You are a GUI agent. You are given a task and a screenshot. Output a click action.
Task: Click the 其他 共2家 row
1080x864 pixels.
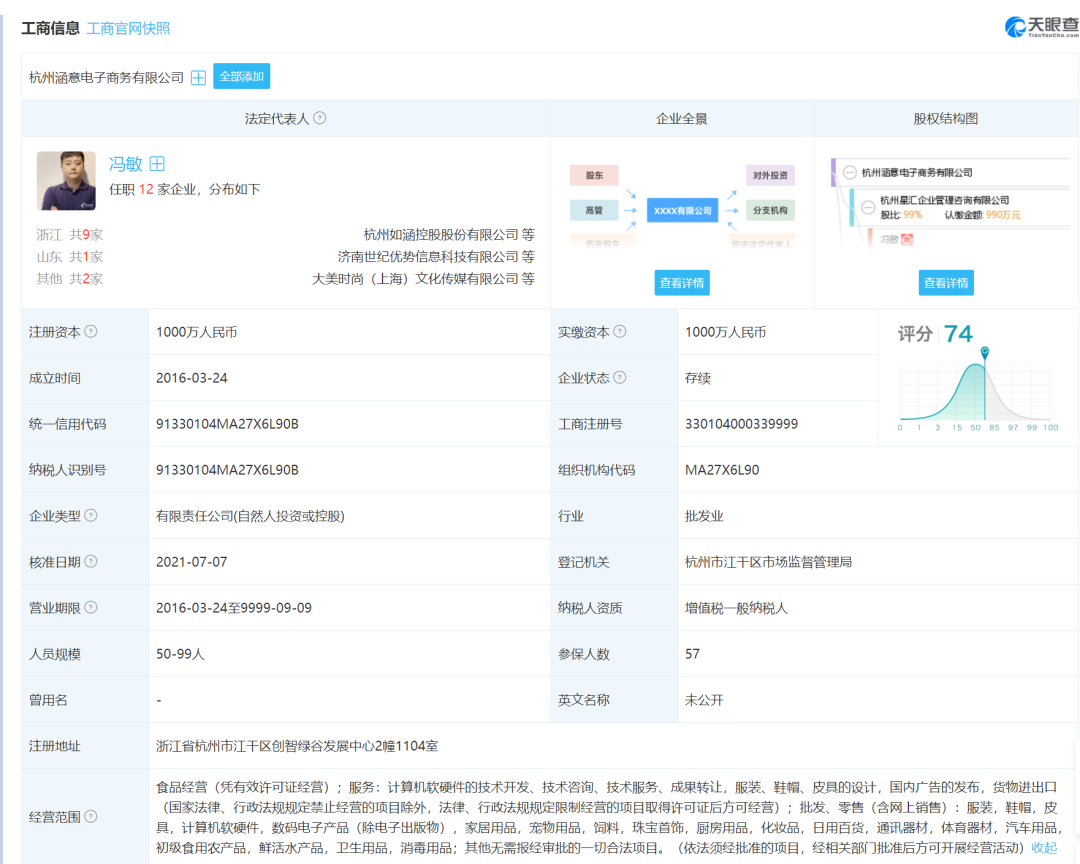[70, 278]
